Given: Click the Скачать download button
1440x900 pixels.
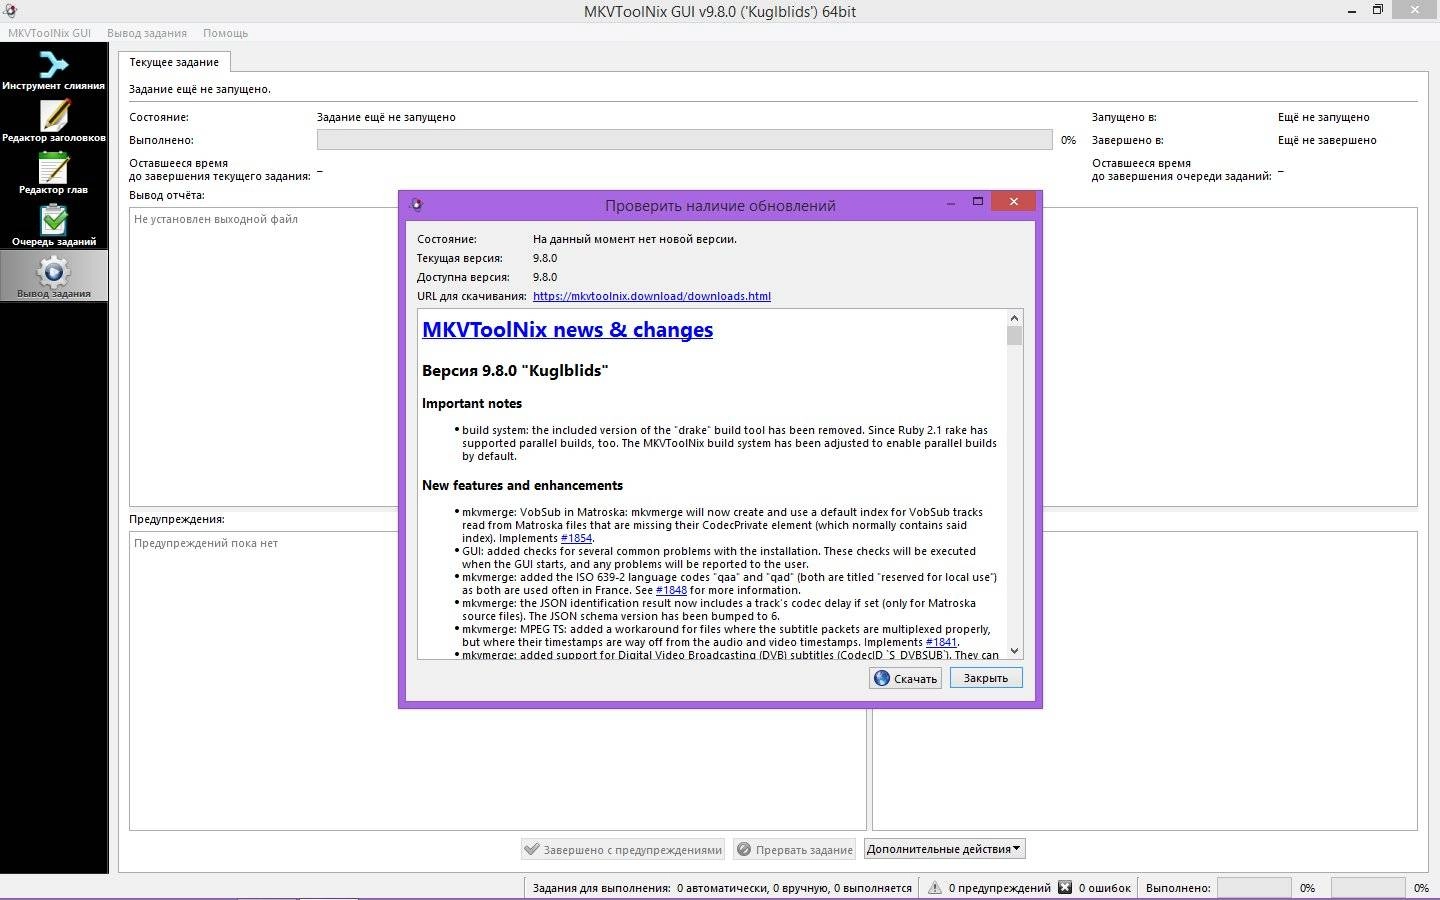Looking at the screenshot, I should click(906, 678).
